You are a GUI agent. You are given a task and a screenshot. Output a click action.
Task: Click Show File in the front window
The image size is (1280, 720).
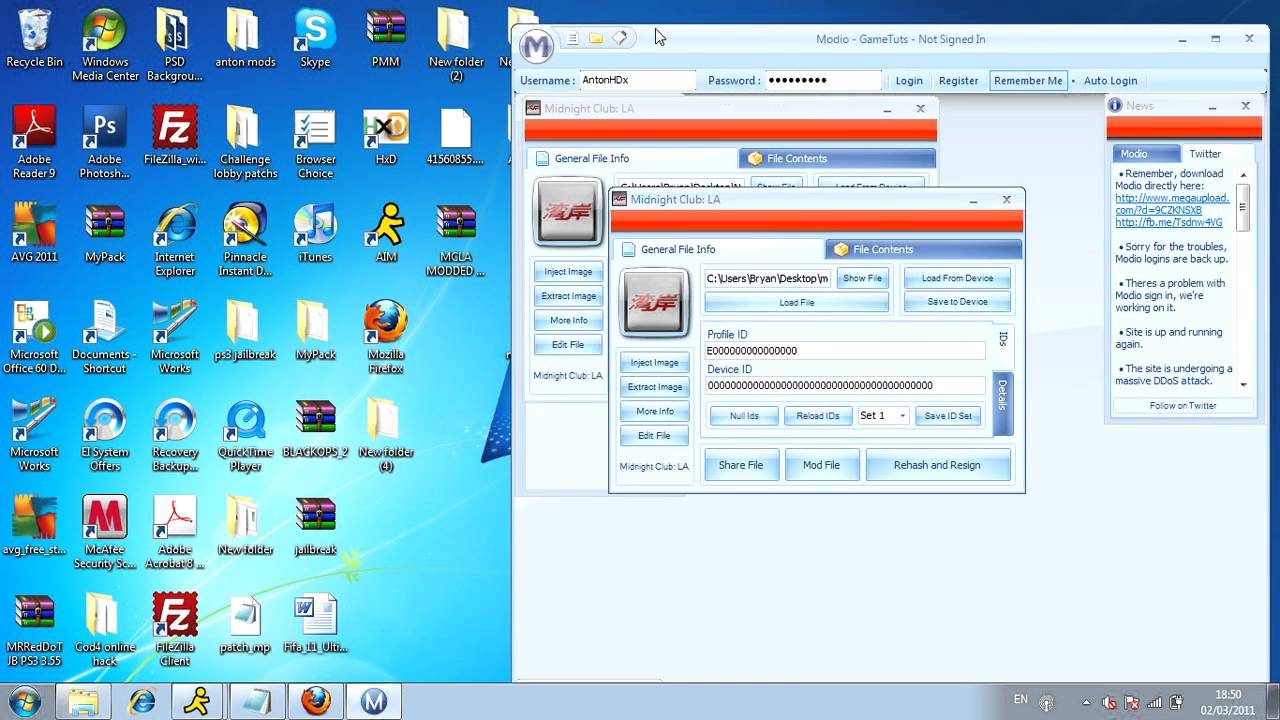[862, 278]
